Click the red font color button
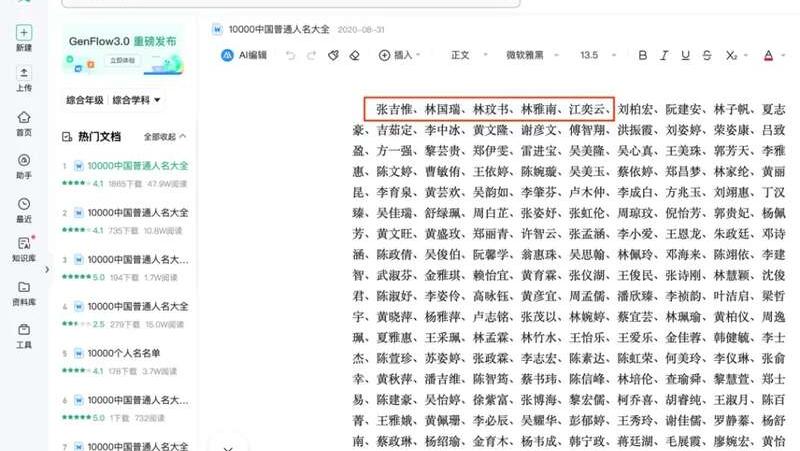800x451 pixels. click(x=768, y=55)
